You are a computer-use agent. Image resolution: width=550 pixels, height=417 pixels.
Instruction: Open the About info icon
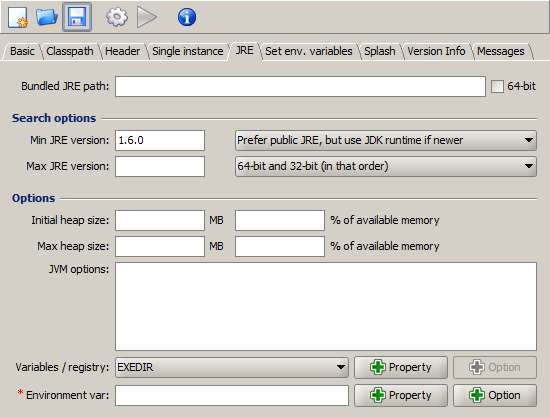187,17
